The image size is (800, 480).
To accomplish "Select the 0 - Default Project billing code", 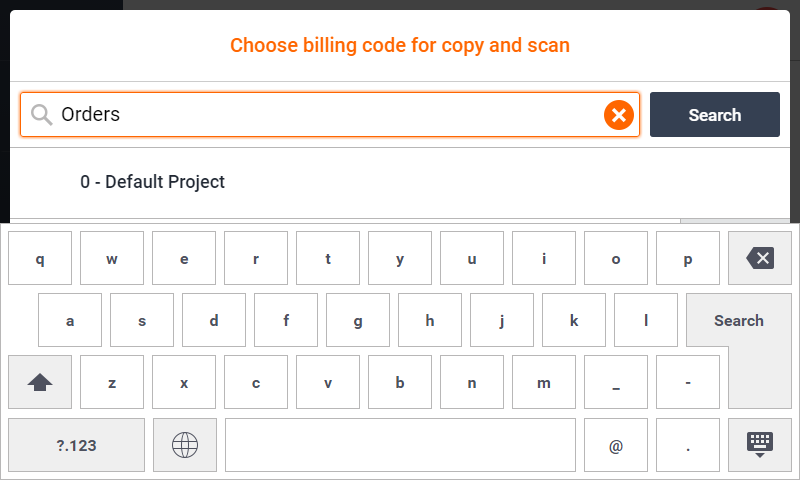I will tap(153, 182).
